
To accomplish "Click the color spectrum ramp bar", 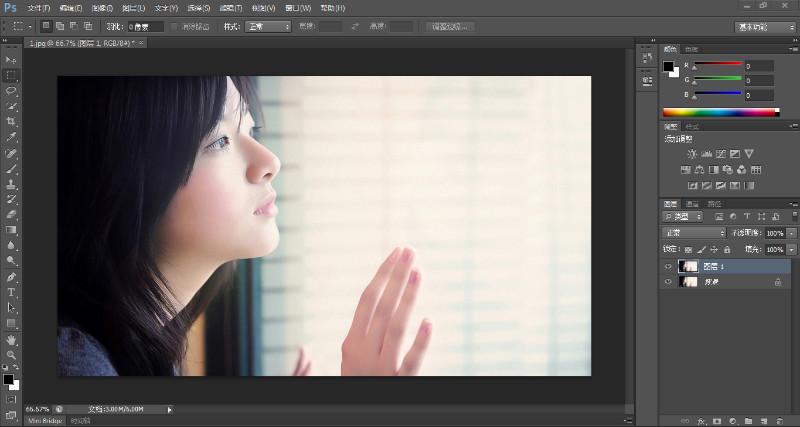I will [x=720, y=112].
